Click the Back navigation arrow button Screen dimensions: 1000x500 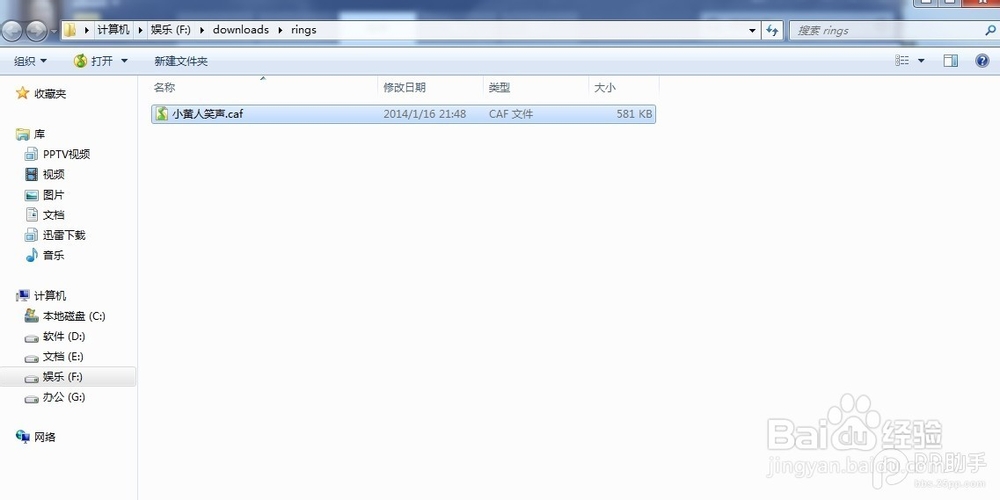13,30
